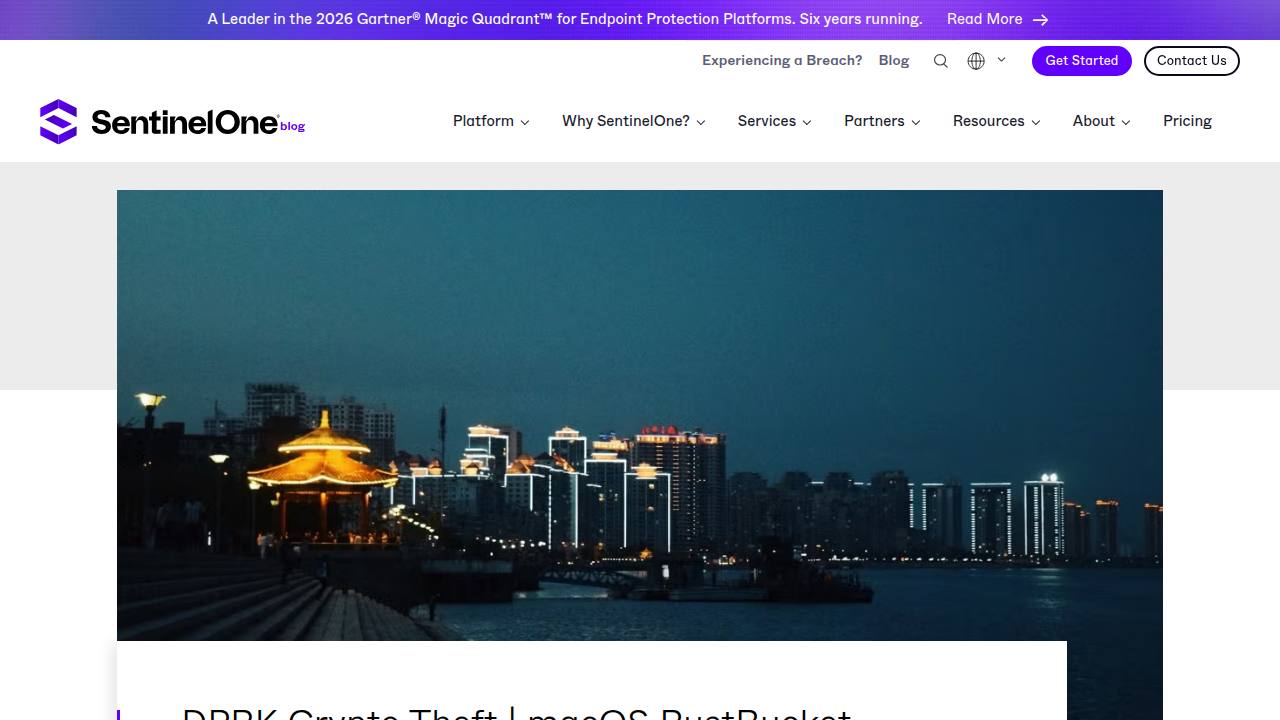Expand the Services menu
The height and width of the screenshot is (720, 1280).
(775, 121)
